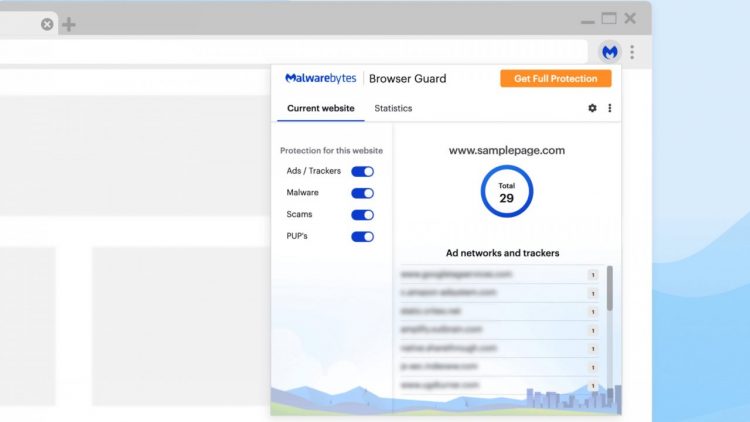Open a new browser tab
750x422 pixels.
pyautogui.click(x=69, y=24)
